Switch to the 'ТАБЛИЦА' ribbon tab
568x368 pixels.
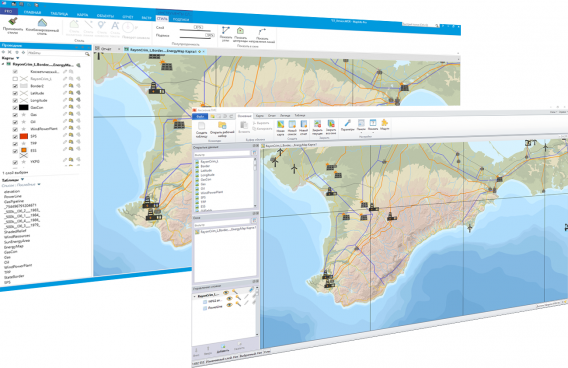(x=59, y=14)
